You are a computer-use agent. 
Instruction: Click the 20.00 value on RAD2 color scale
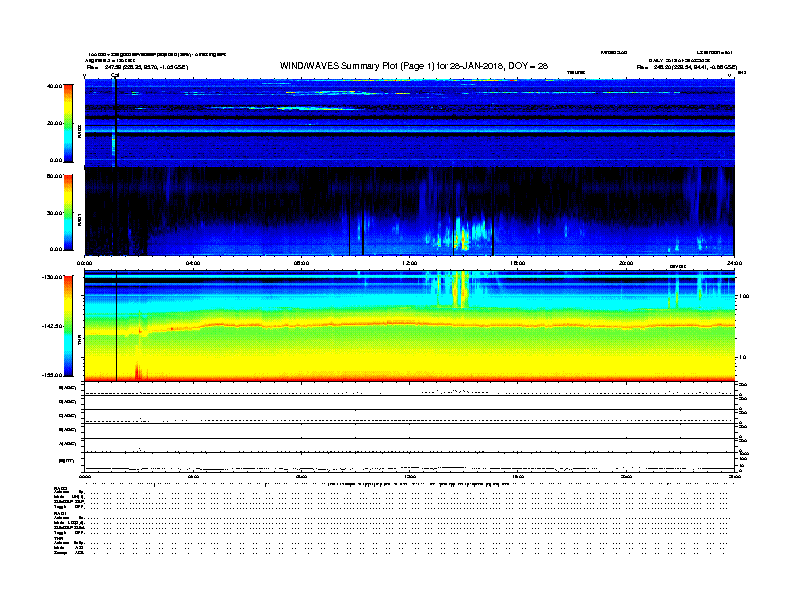coord(54,123)
